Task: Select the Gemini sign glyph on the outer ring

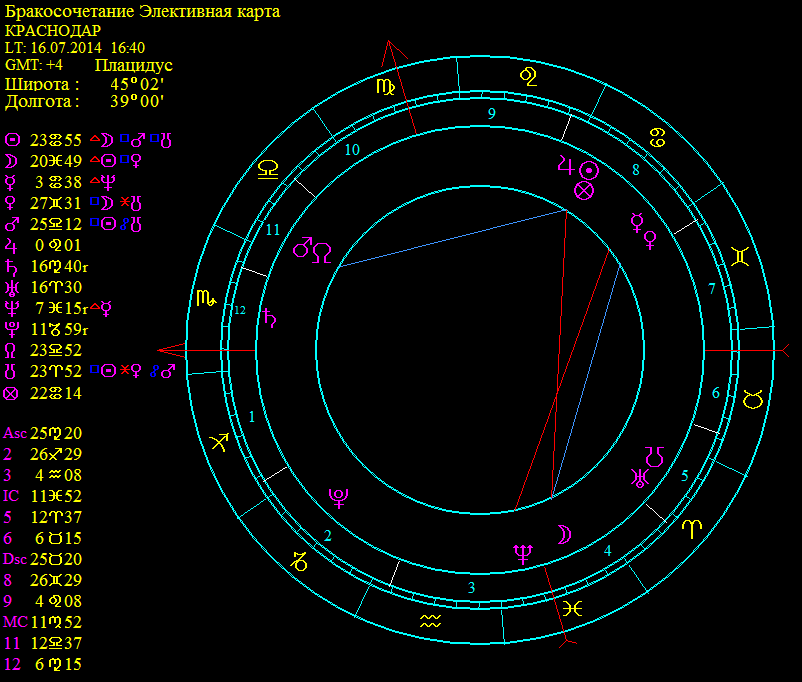Action: coord(740,256)
